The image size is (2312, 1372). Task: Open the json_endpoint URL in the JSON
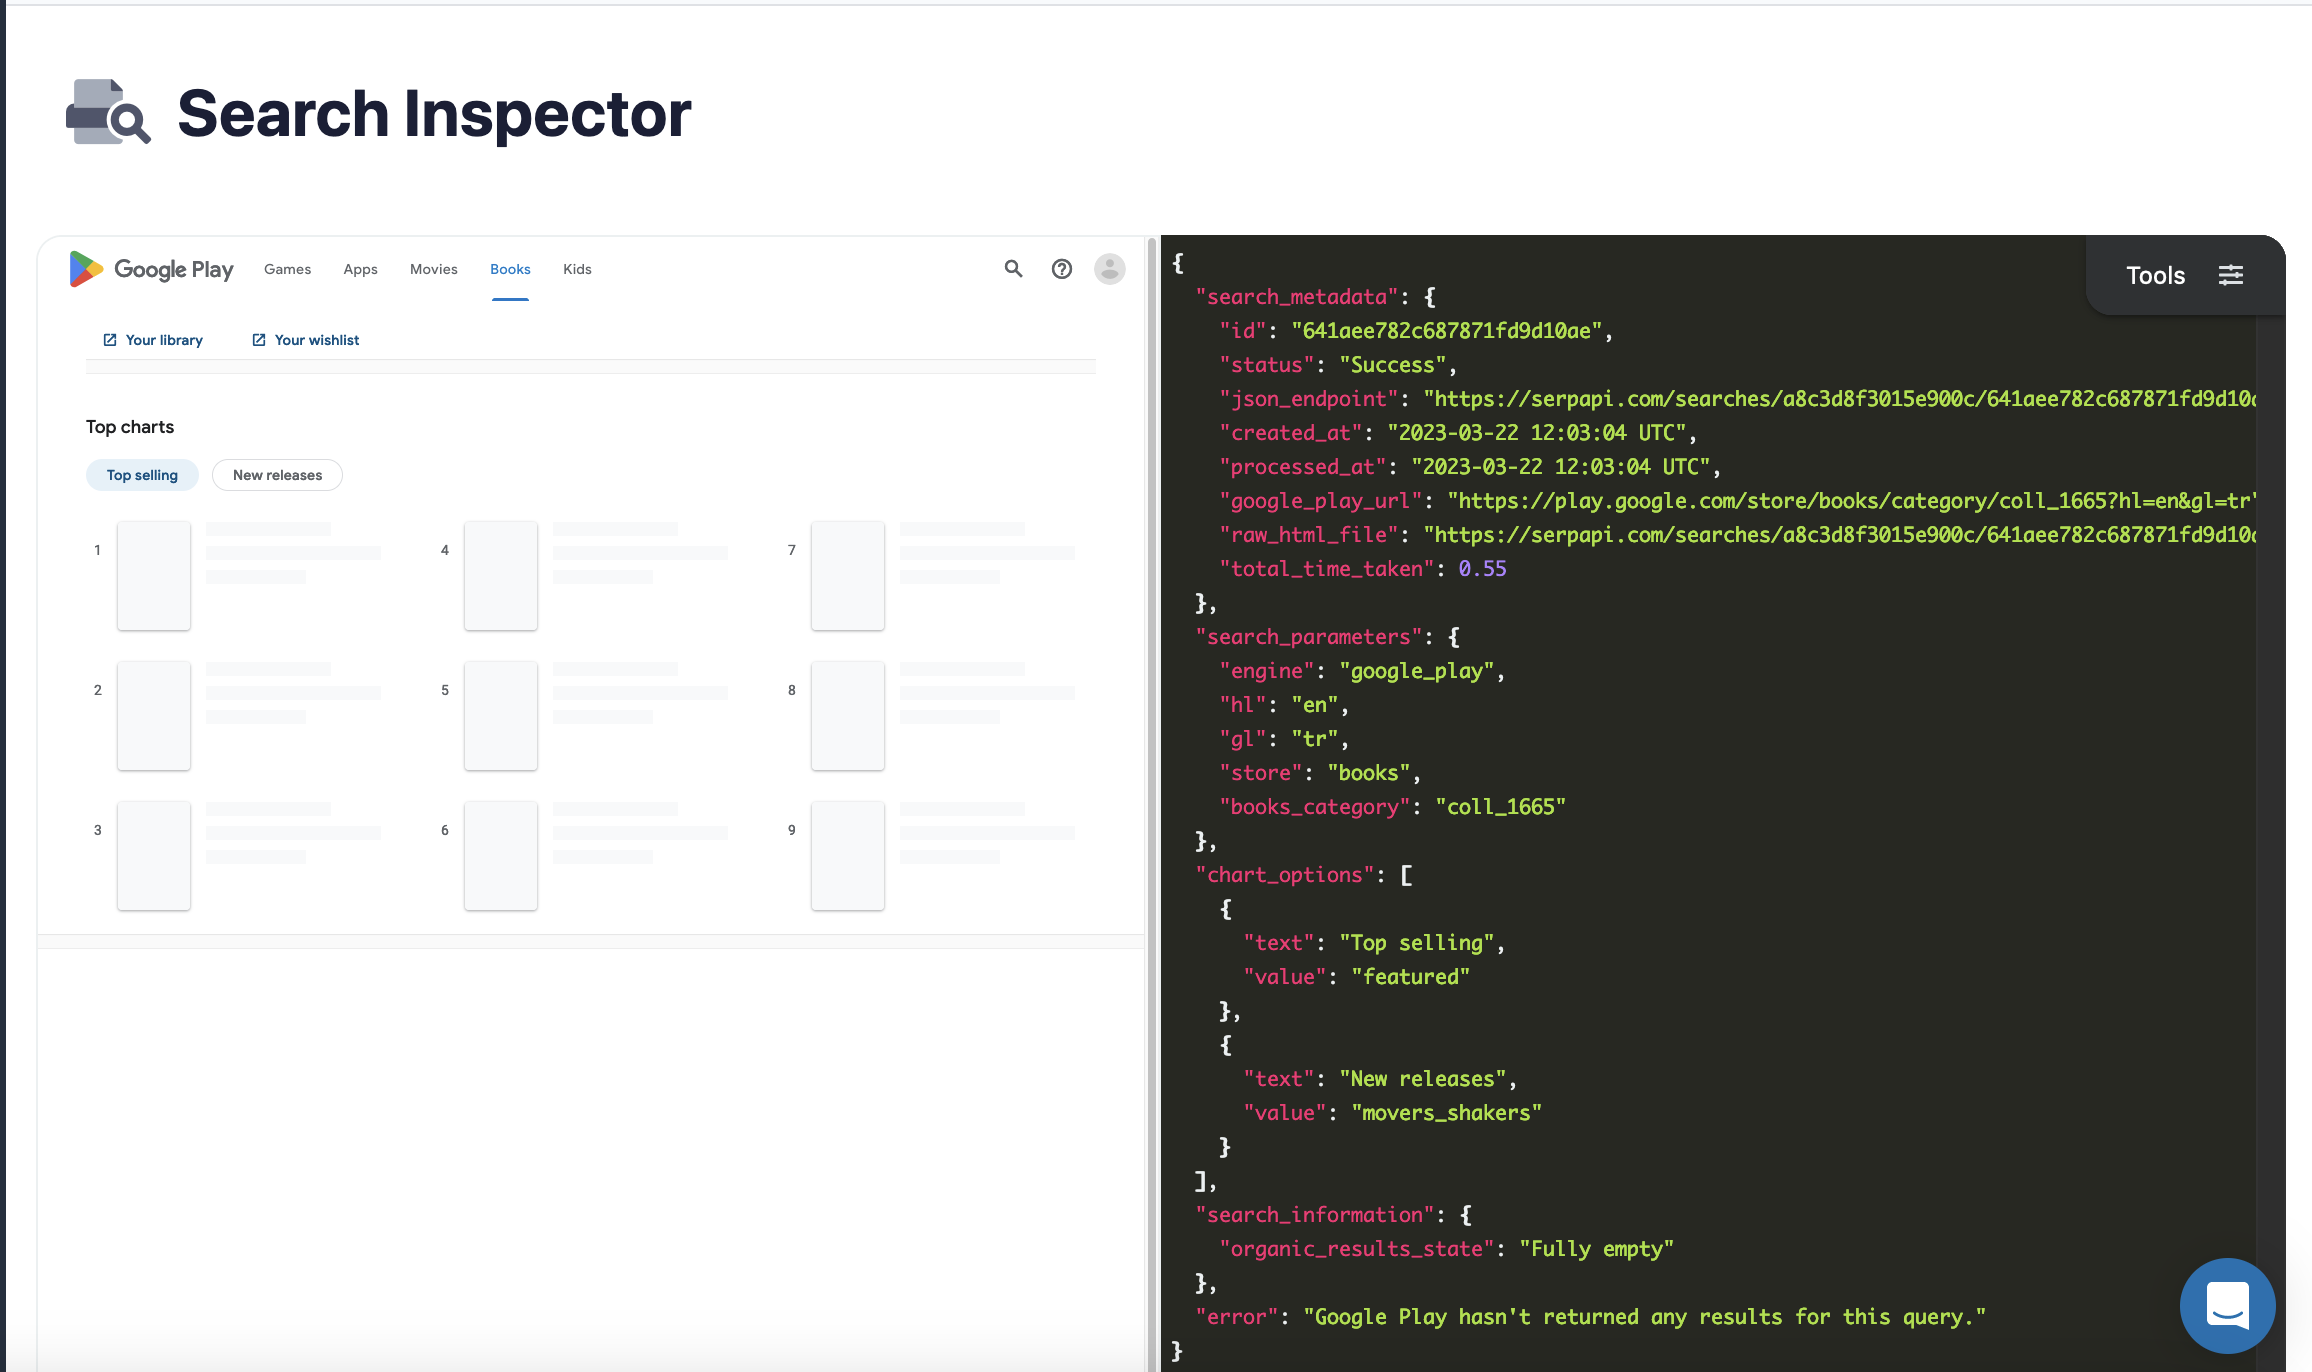point(1800,398)
